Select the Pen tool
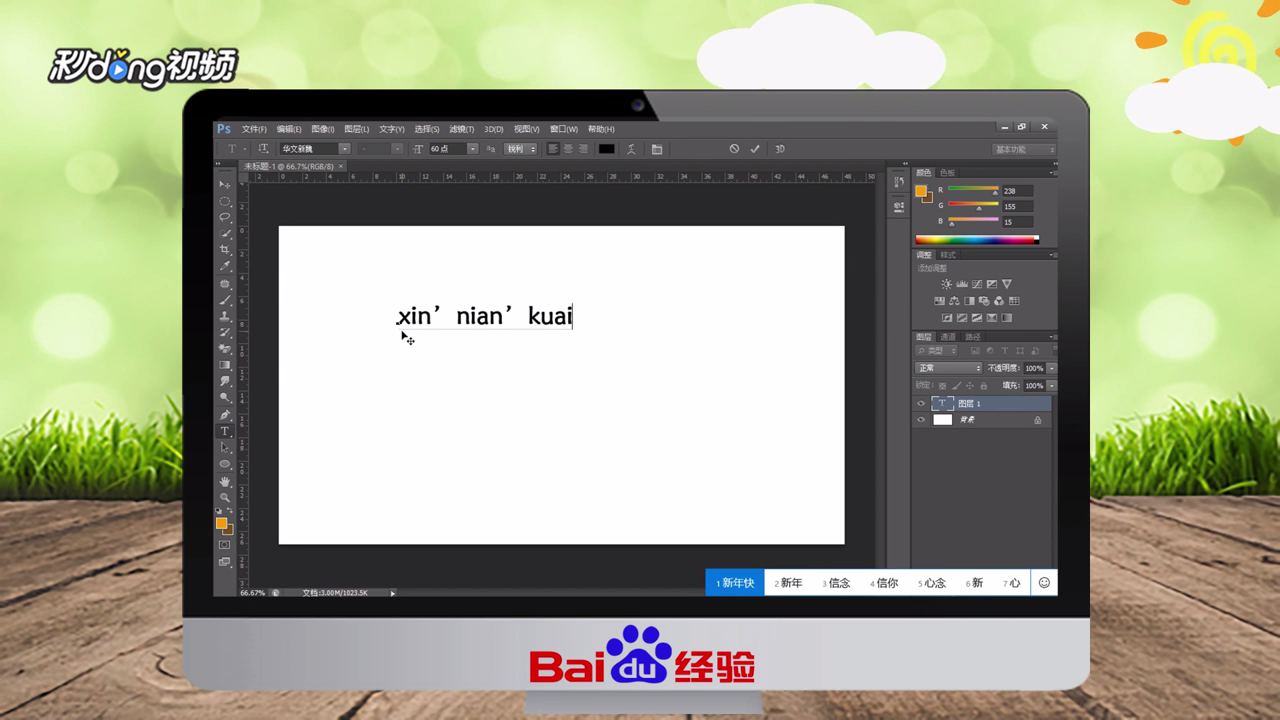 pyautogui.click(x=225, y=414)
